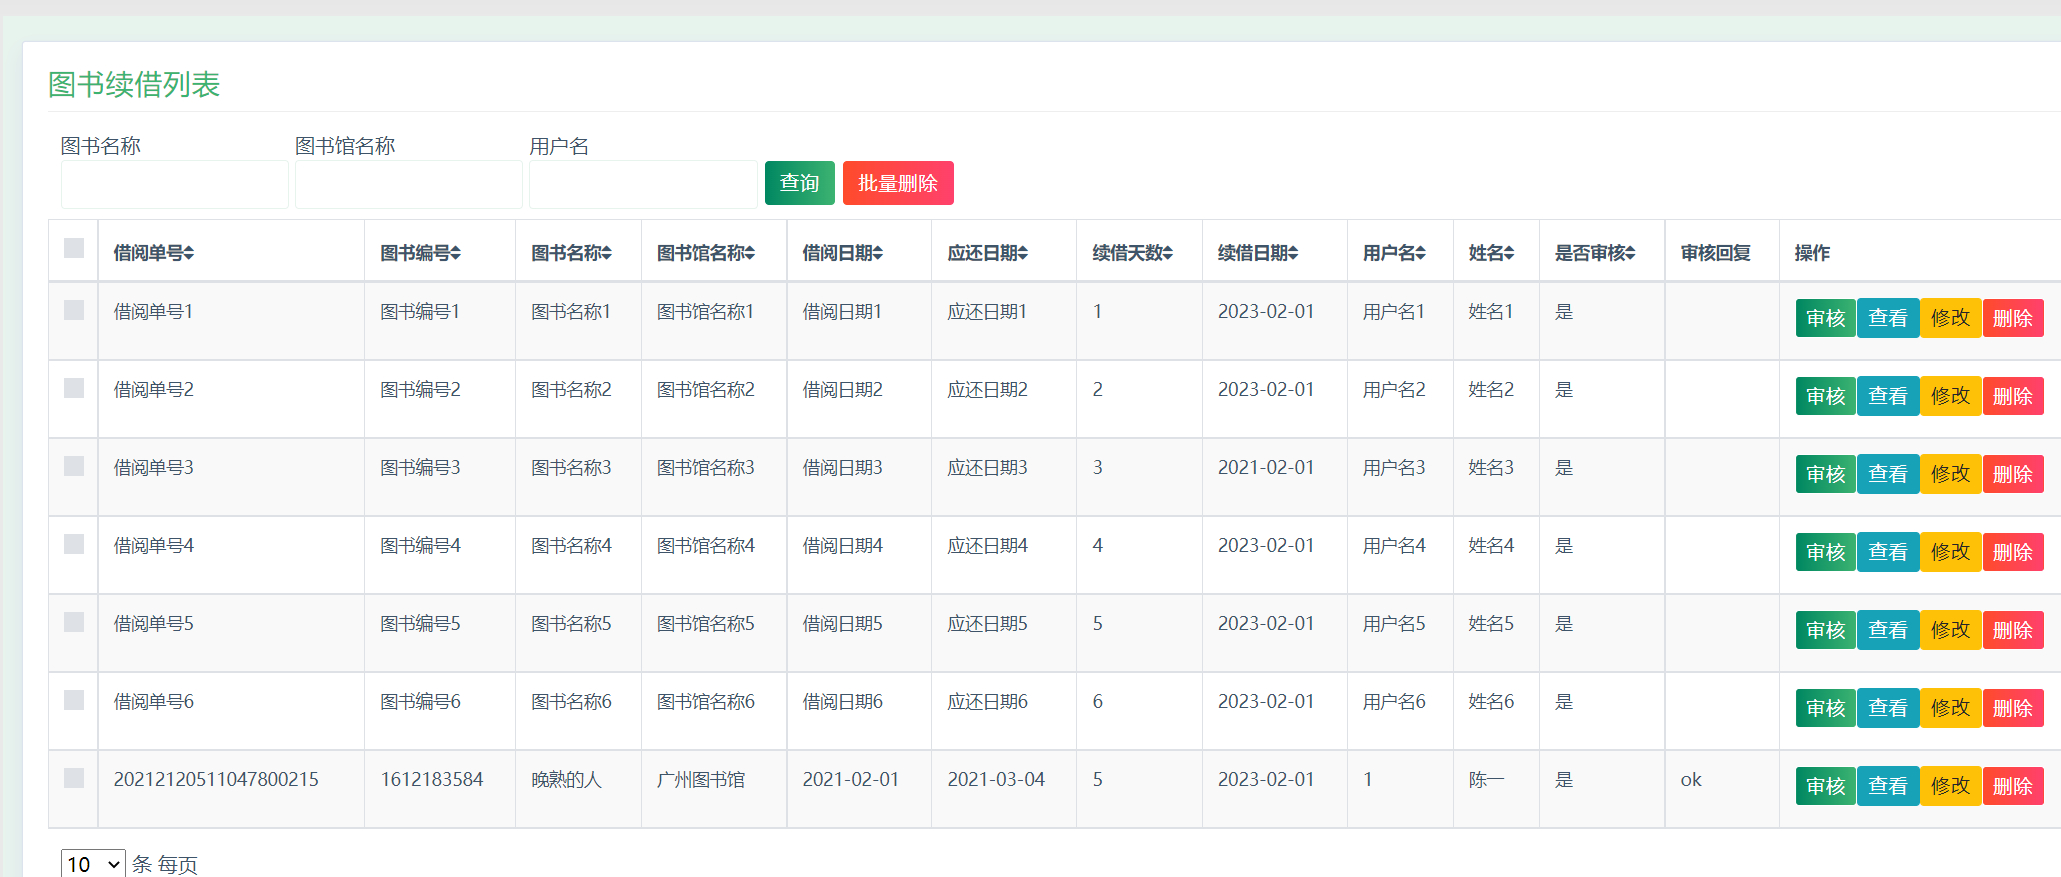Sort by 图书名称 column header
This screenshot has width=2061, height=877.
click(x=571, y=253)
